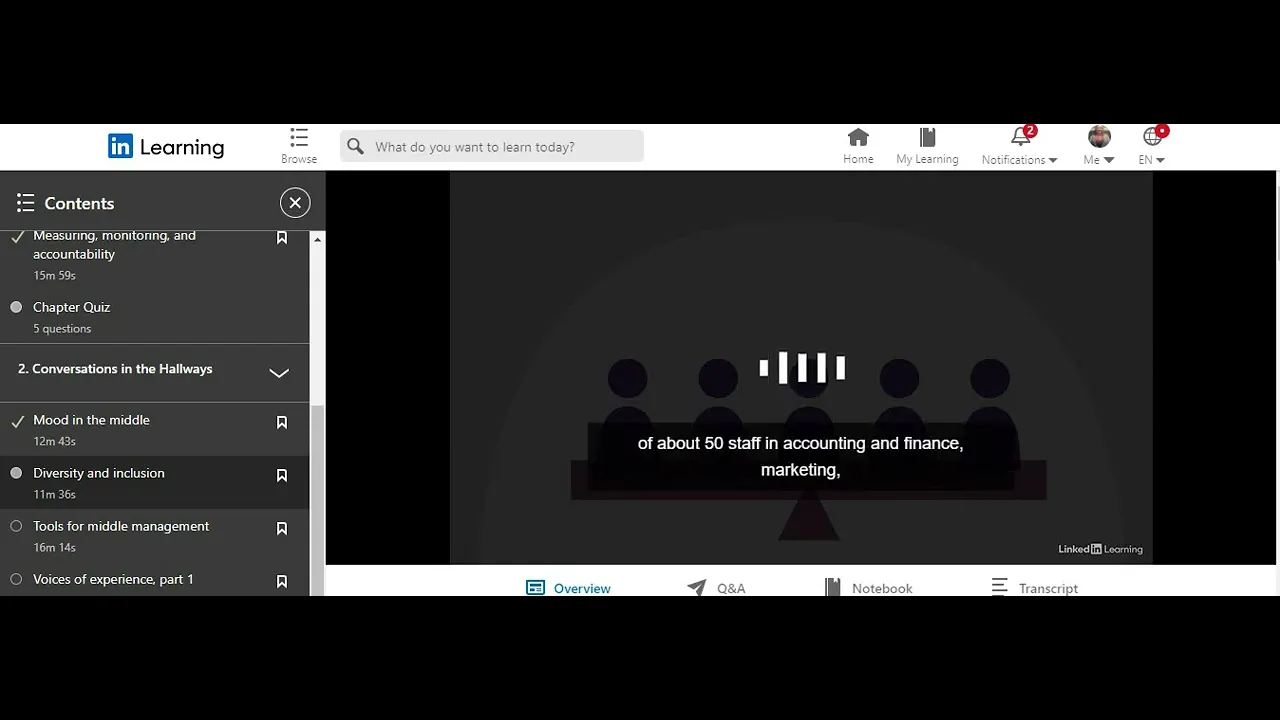
Task: Go to Home icon
Action: pyautogui.click(x=858, y=137)
